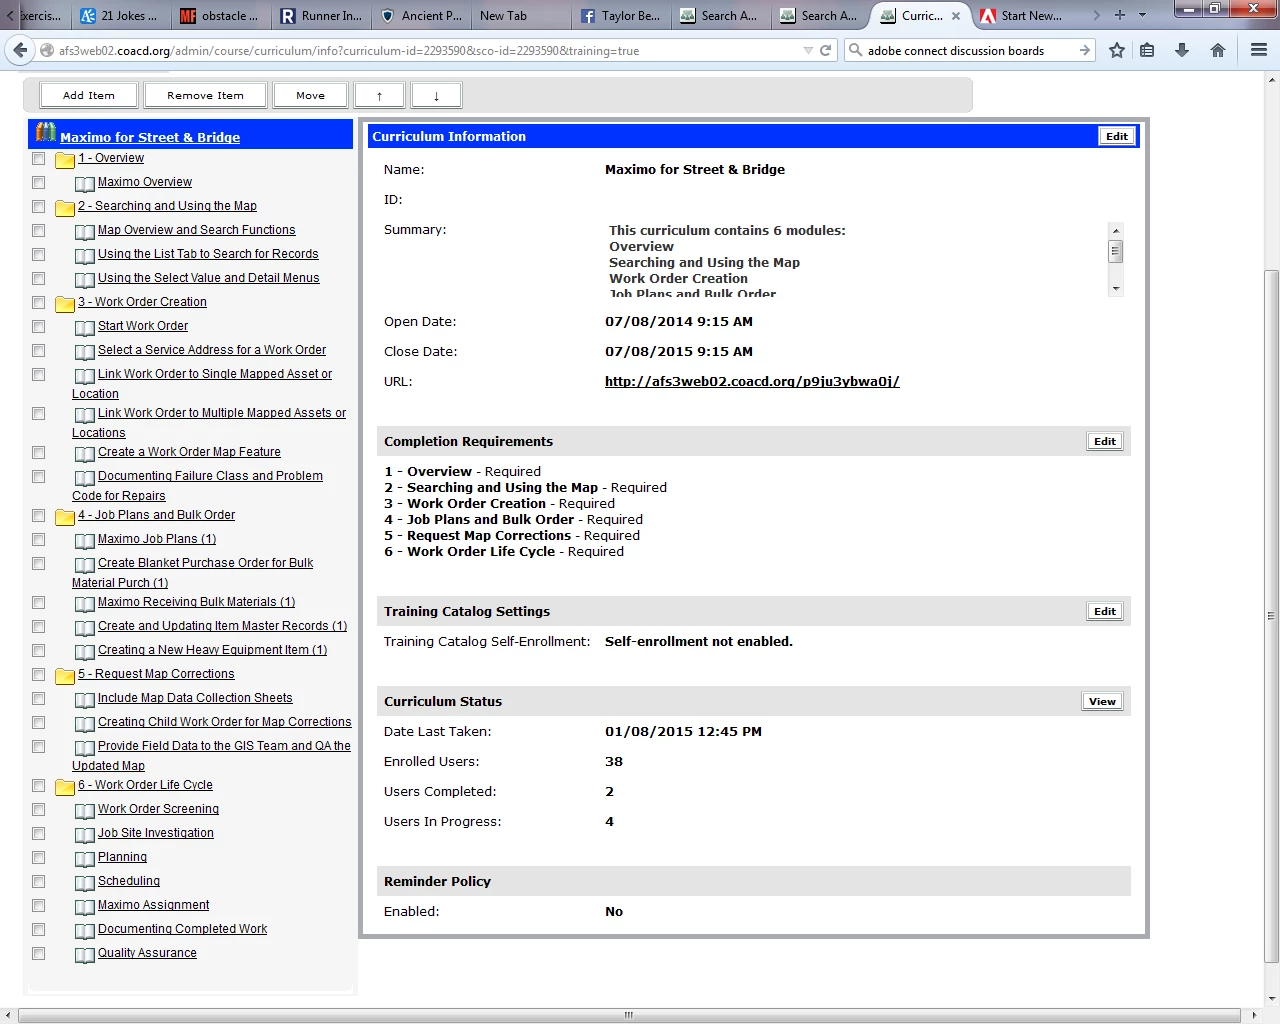Open the bookmarks list icon
Image resolution: width=1280 pixels, height=1024 pixels.
point(1147,50)
